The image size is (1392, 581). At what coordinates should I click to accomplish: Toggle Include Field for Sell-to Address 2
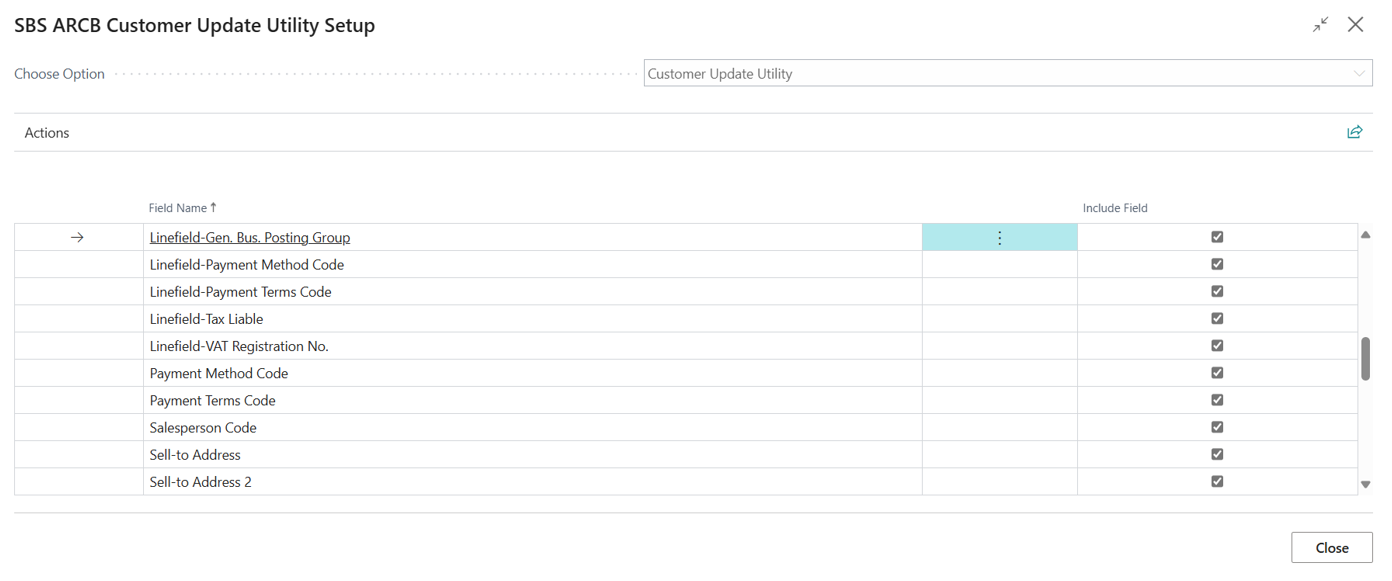1217,481
